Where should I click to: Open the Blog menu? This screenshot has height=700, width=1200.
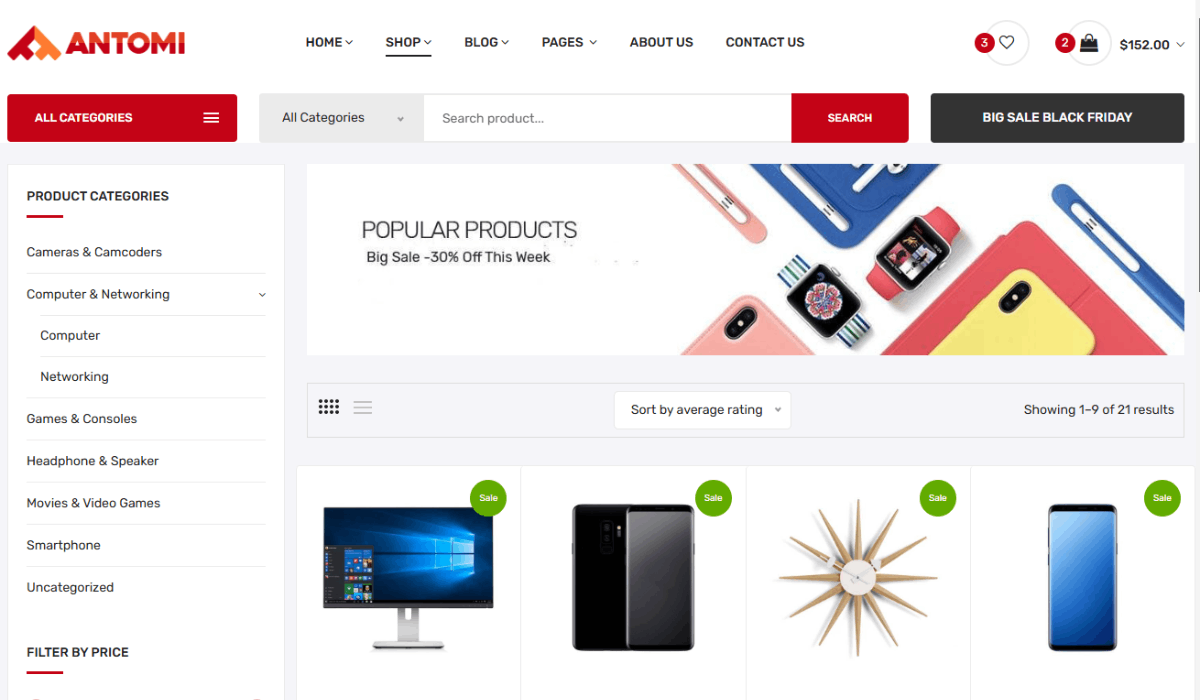click(x=486, y=42)
